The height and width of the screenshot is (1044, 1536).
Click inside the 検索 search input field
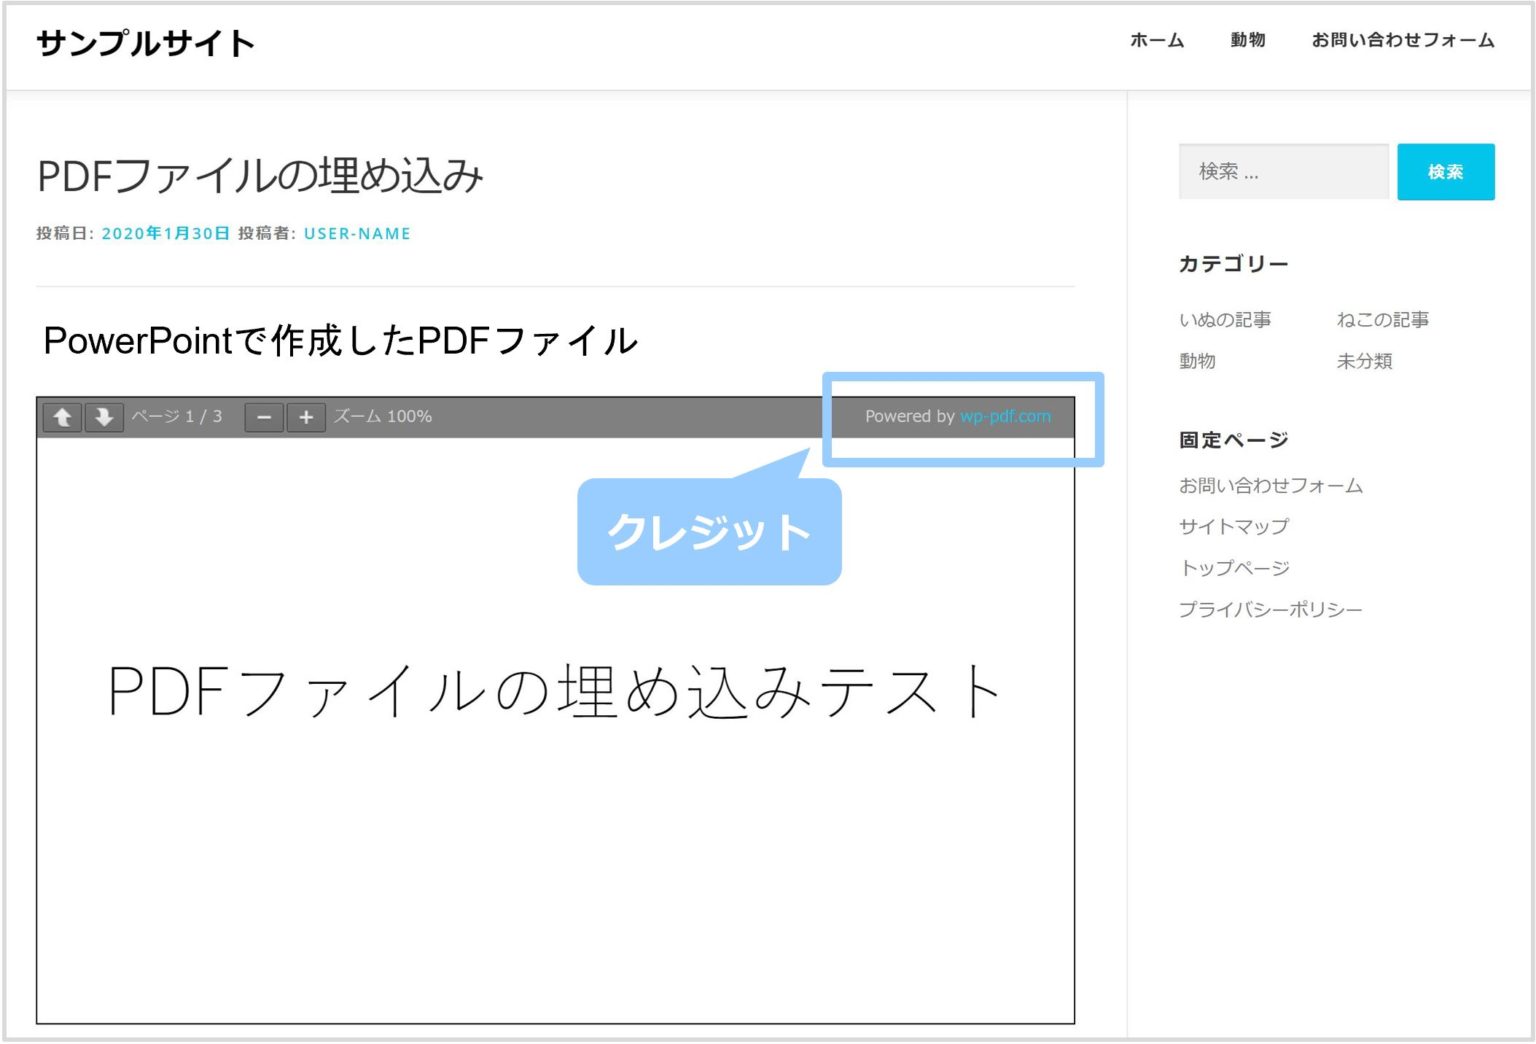coord(1283,171)
